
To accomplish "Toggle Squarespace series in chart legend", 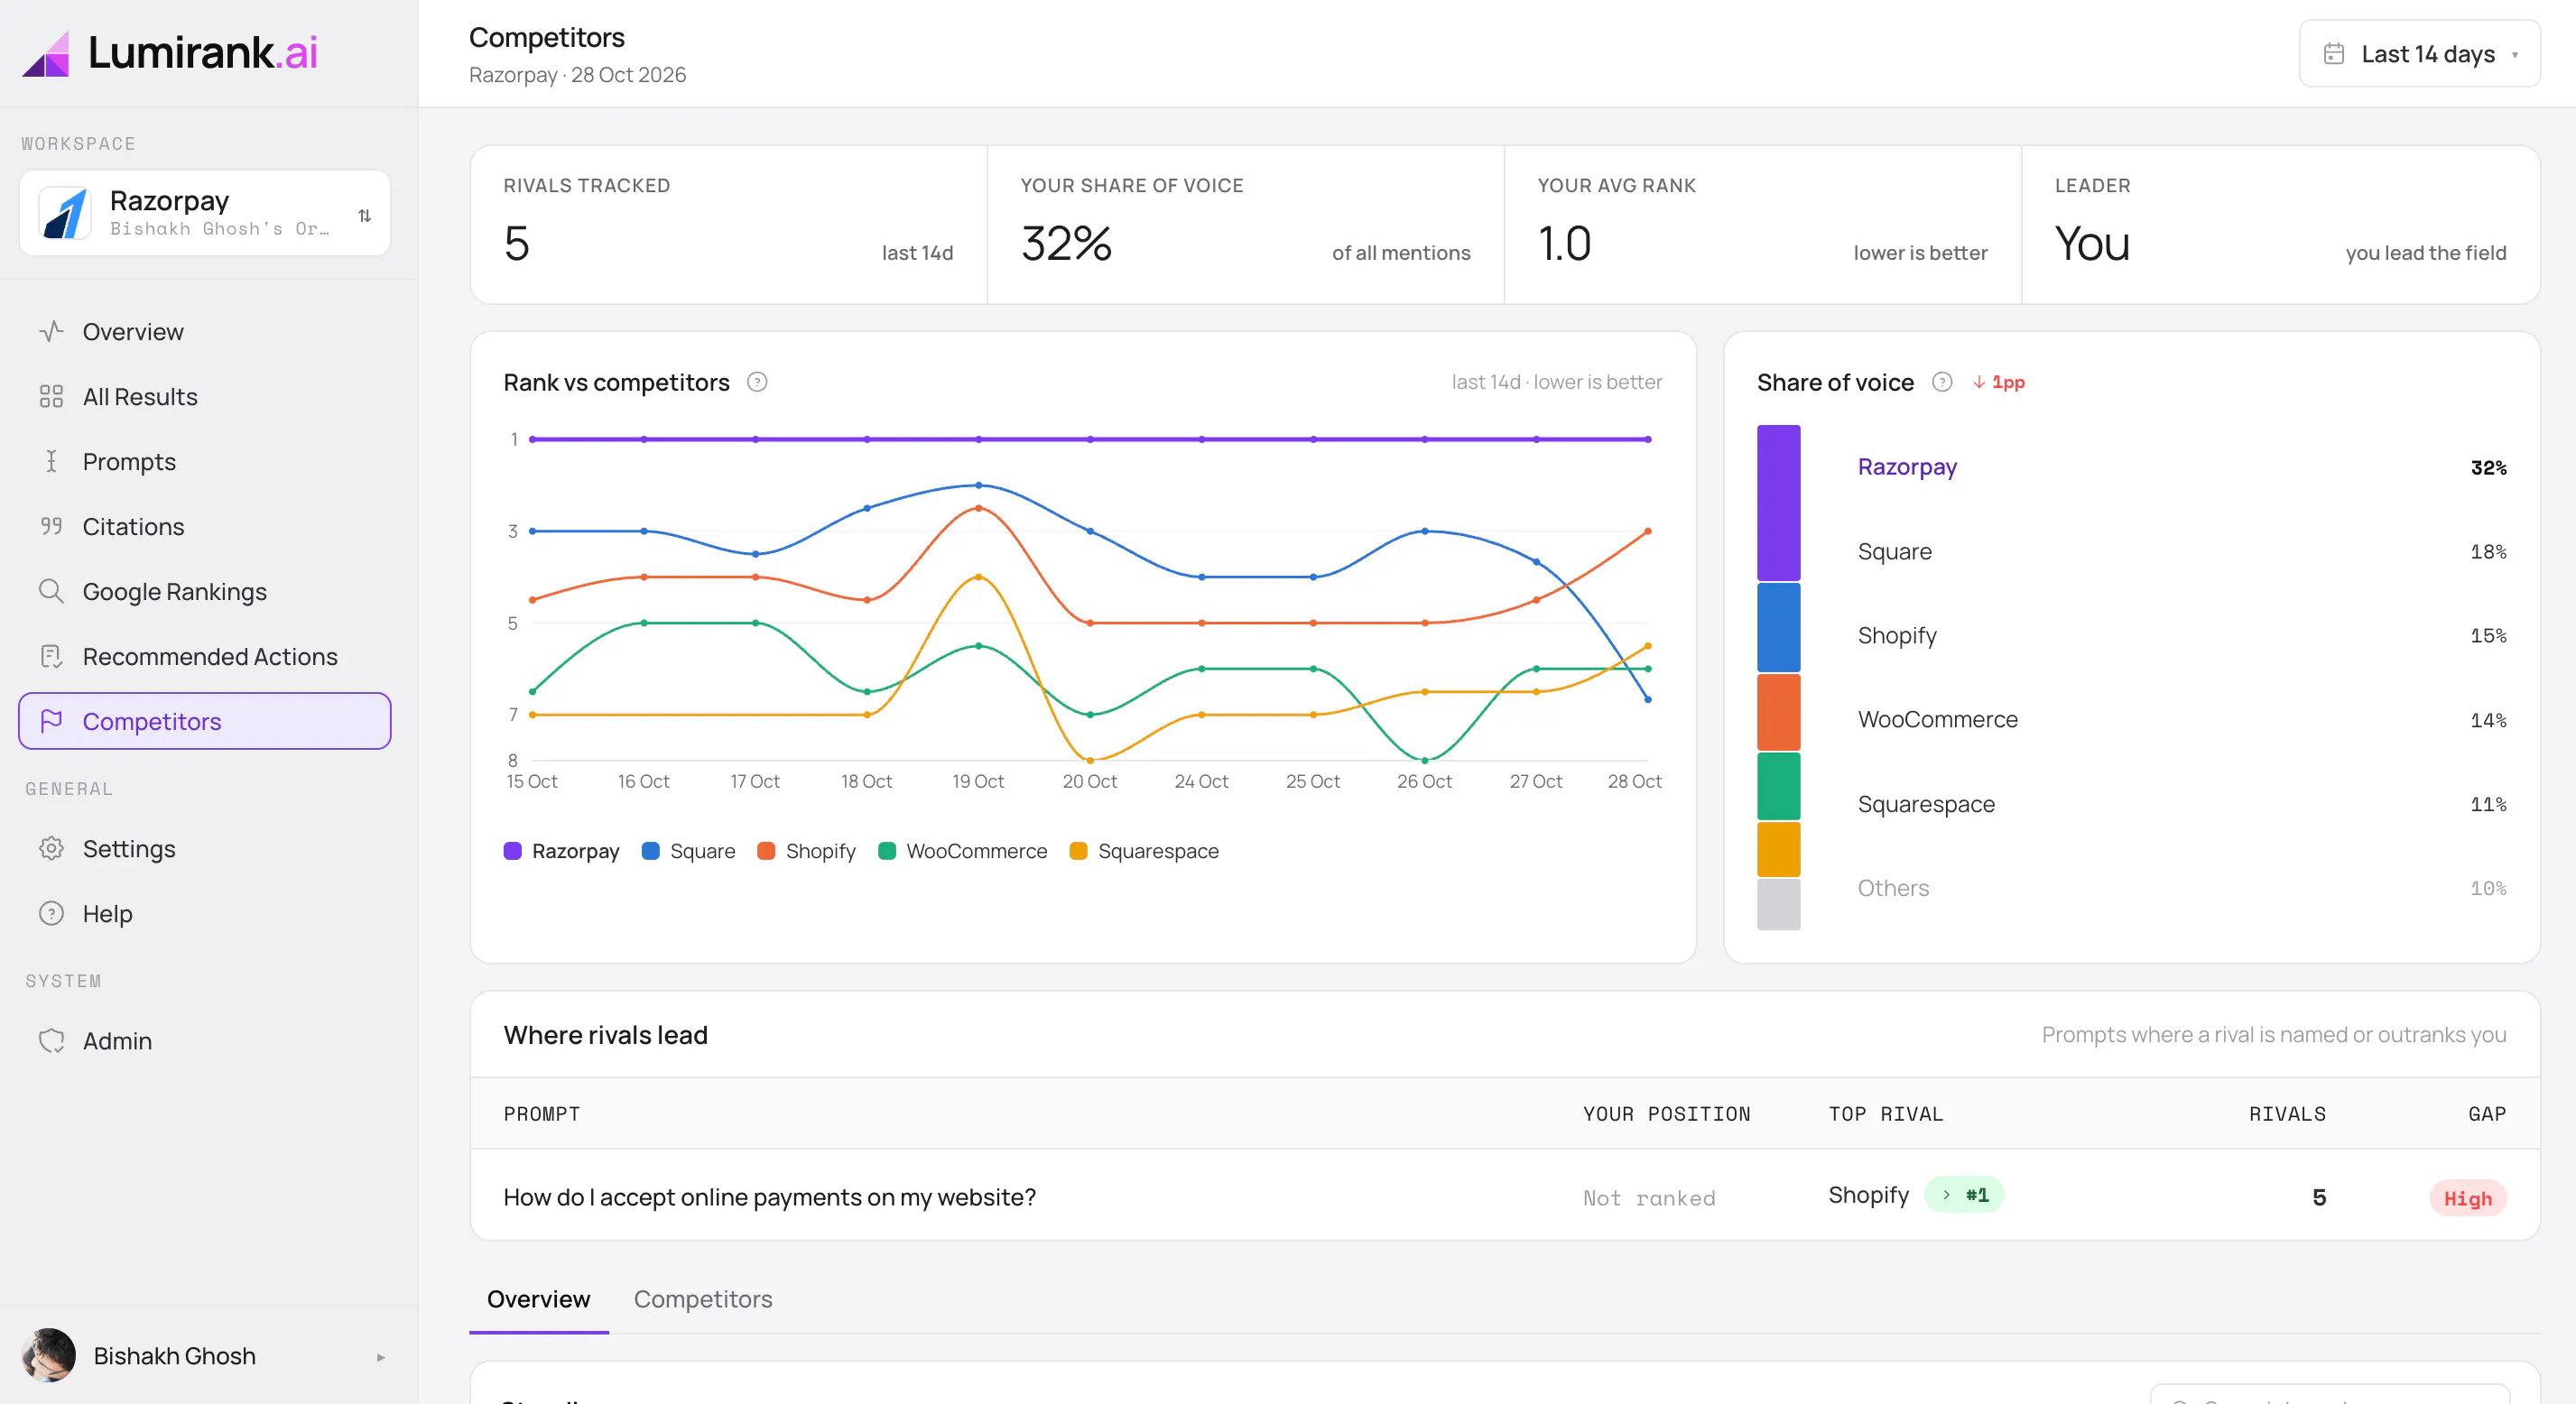I will 1144,851.
